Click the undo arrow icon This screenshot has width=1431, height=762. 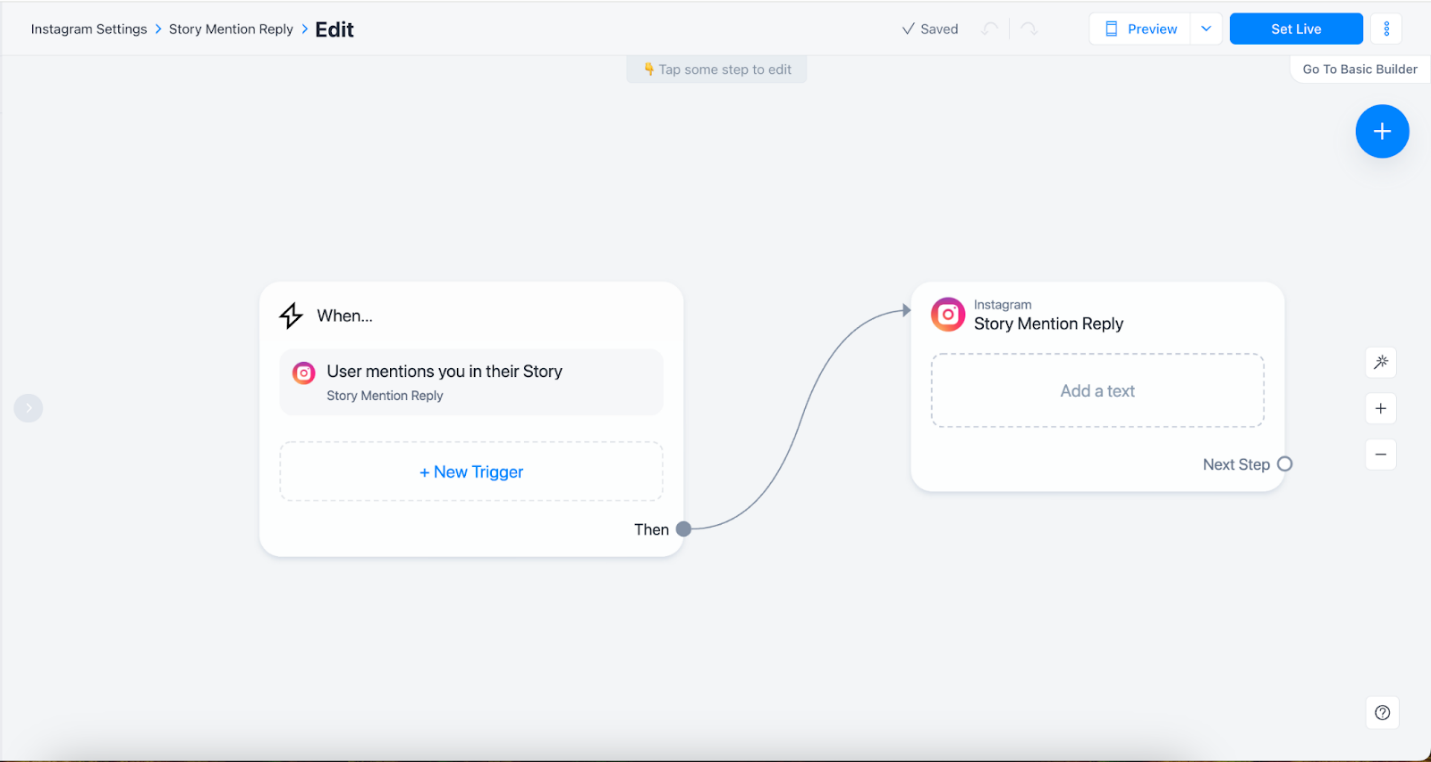990,29
